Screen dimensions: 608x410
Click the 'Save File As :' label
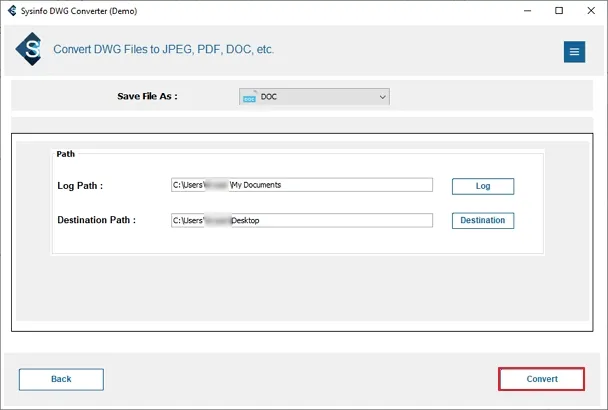pyautogui.click(x=147, y=96)
